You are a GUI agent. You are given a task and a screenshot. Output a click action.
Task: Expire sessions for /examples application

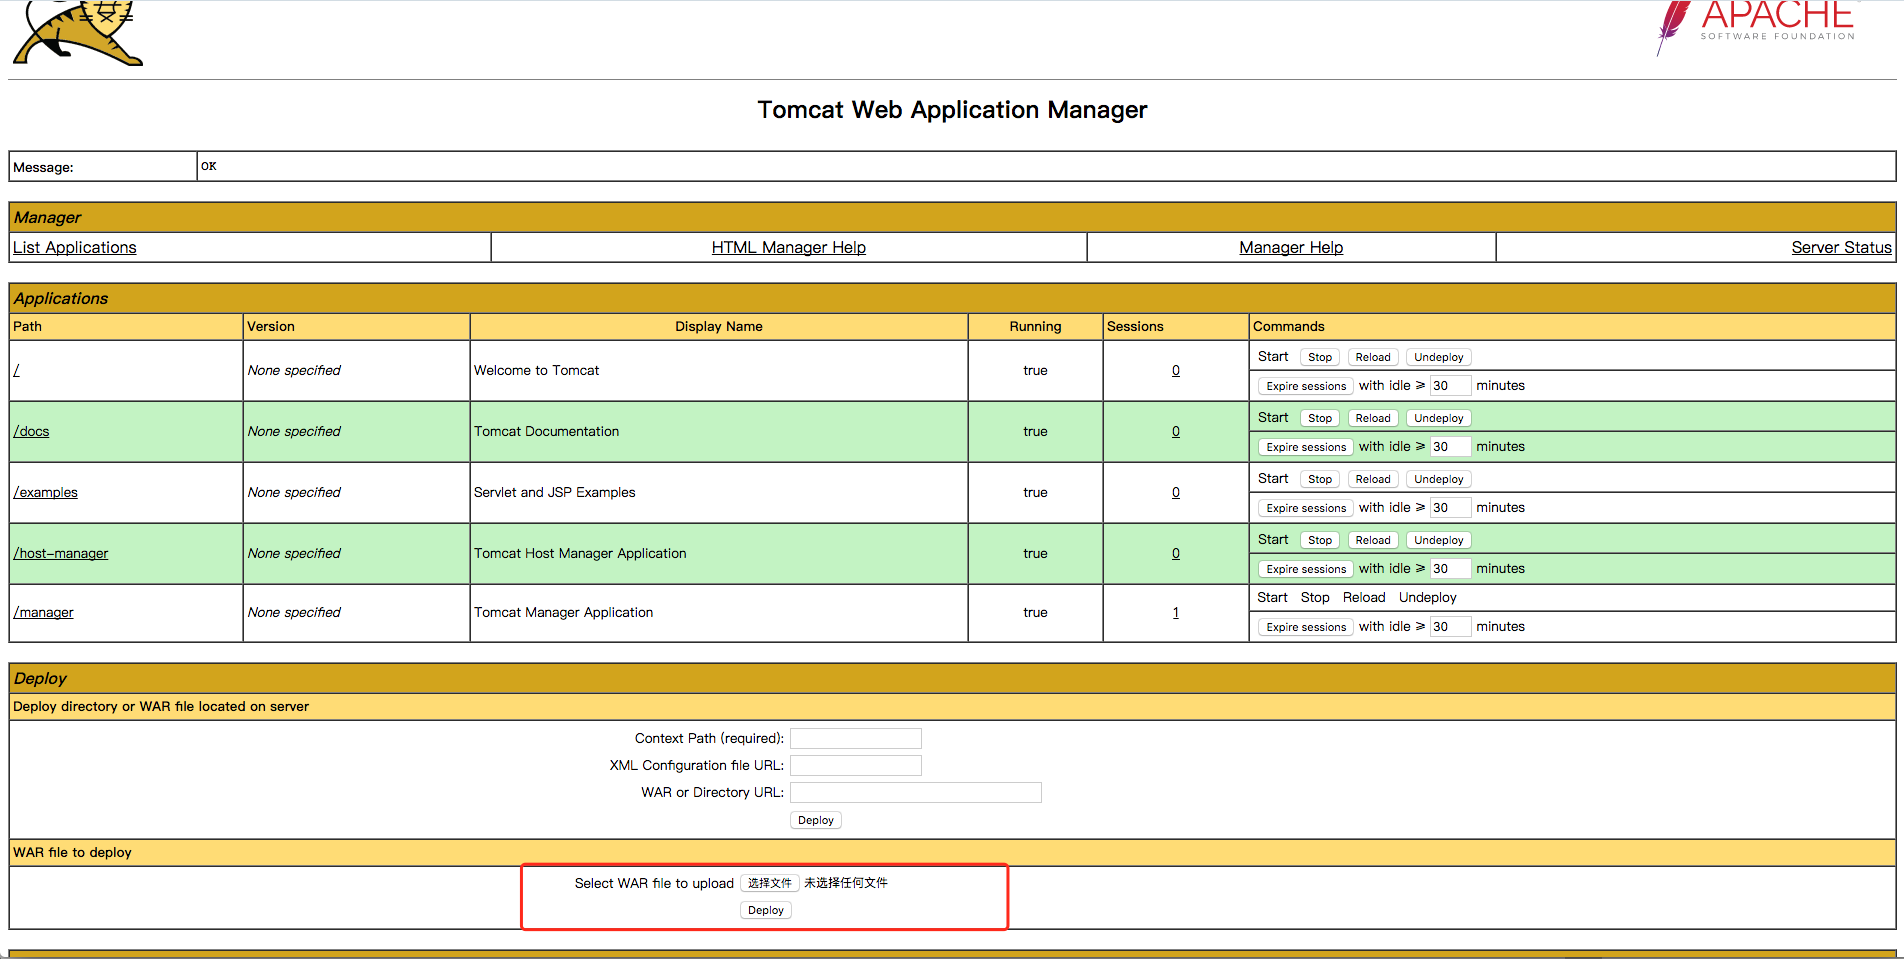coord(1306,508)
